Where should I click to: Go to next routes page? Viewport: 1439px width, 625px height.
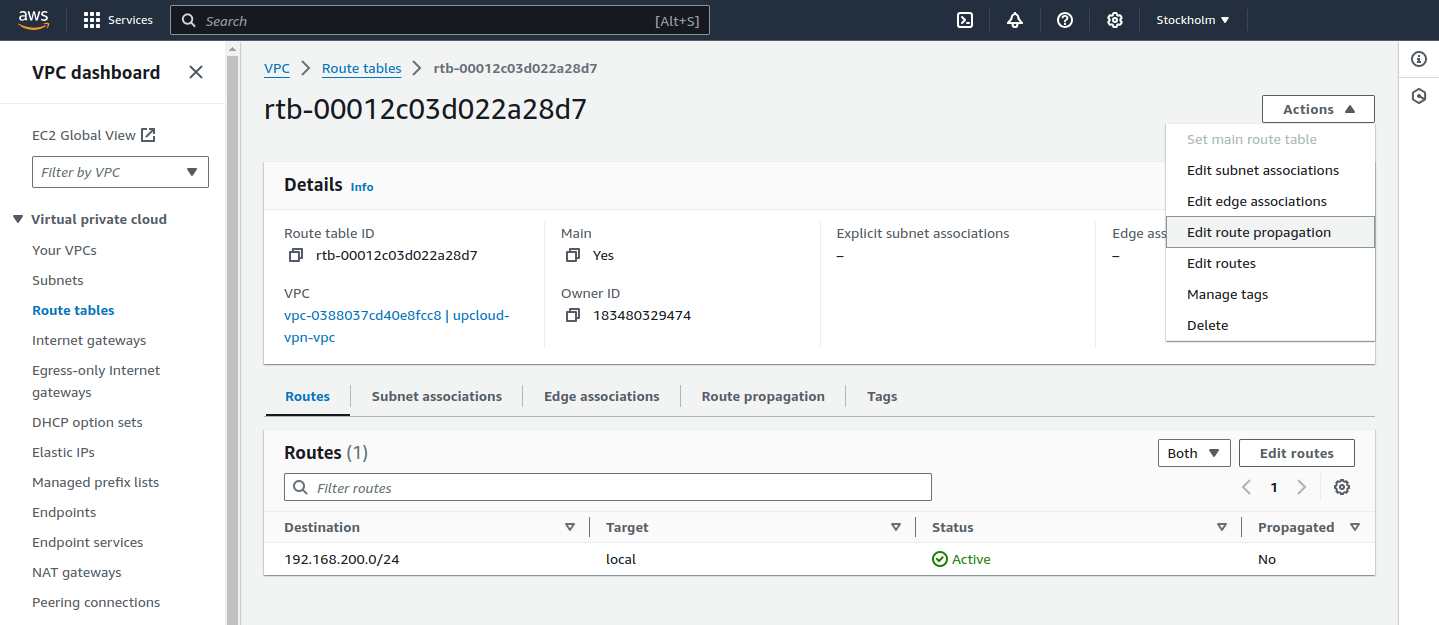pos(1301,487)
